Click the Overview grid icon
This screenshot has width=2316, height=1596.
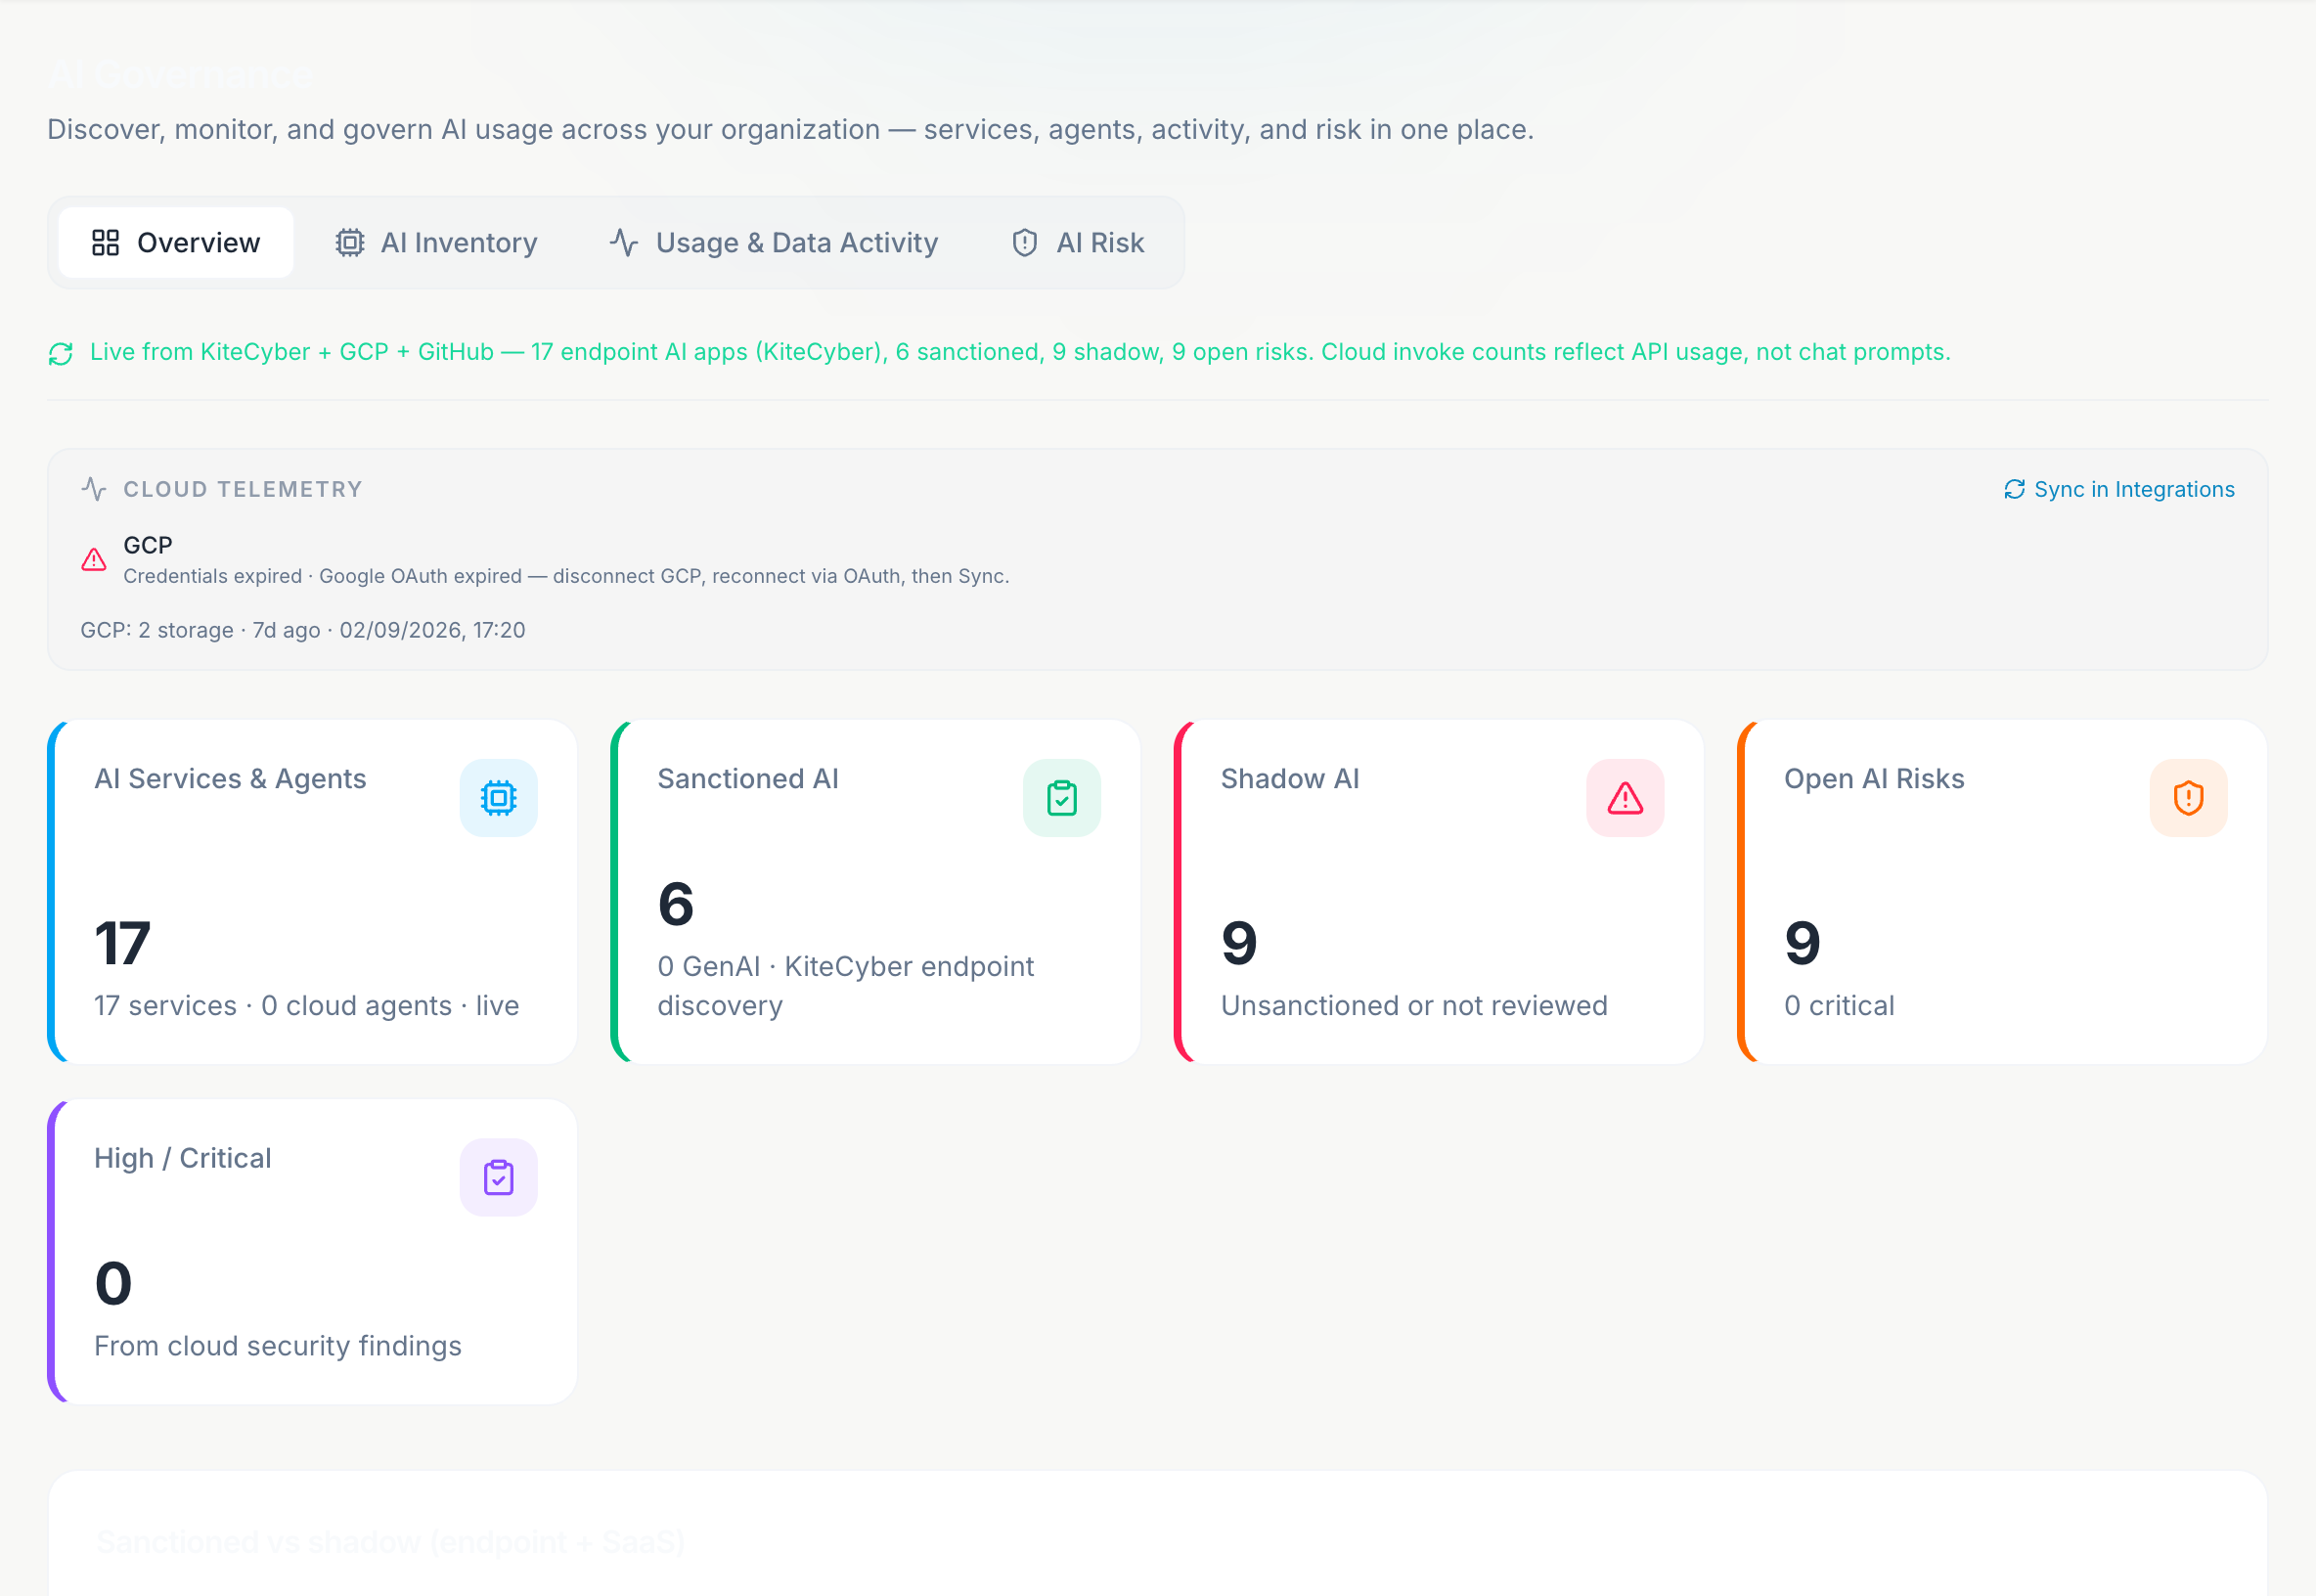(106, 242)
